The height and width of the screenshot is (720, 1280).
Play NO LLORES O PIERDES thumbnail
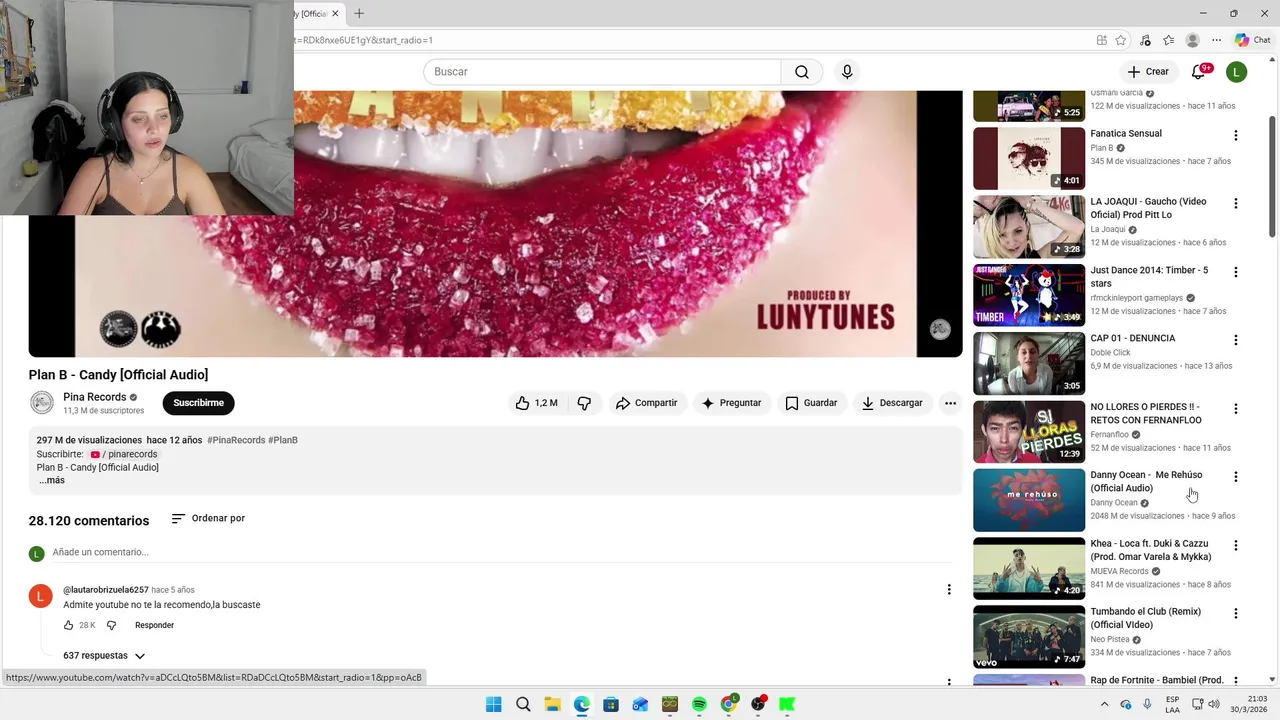pos(1029,431)
